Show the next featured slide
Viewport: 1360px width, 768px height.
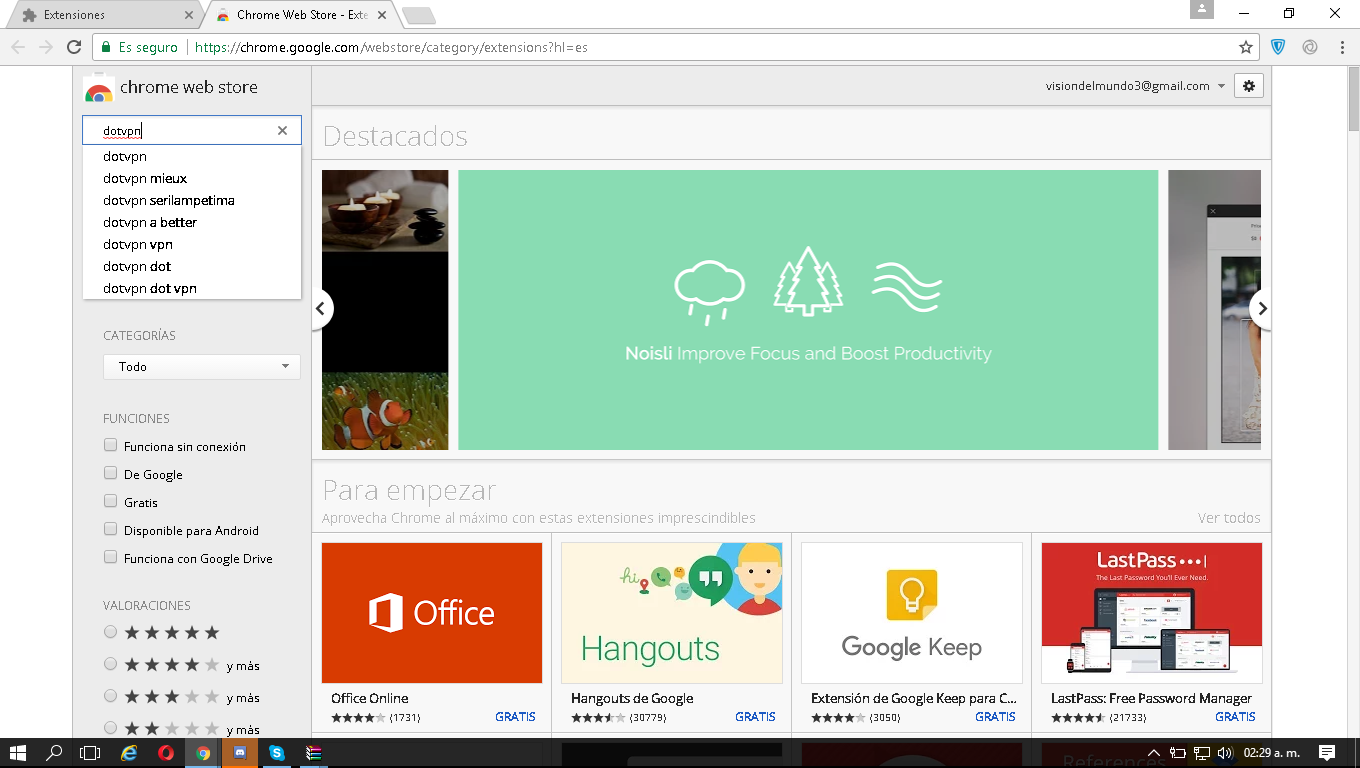coord(1262,309)
